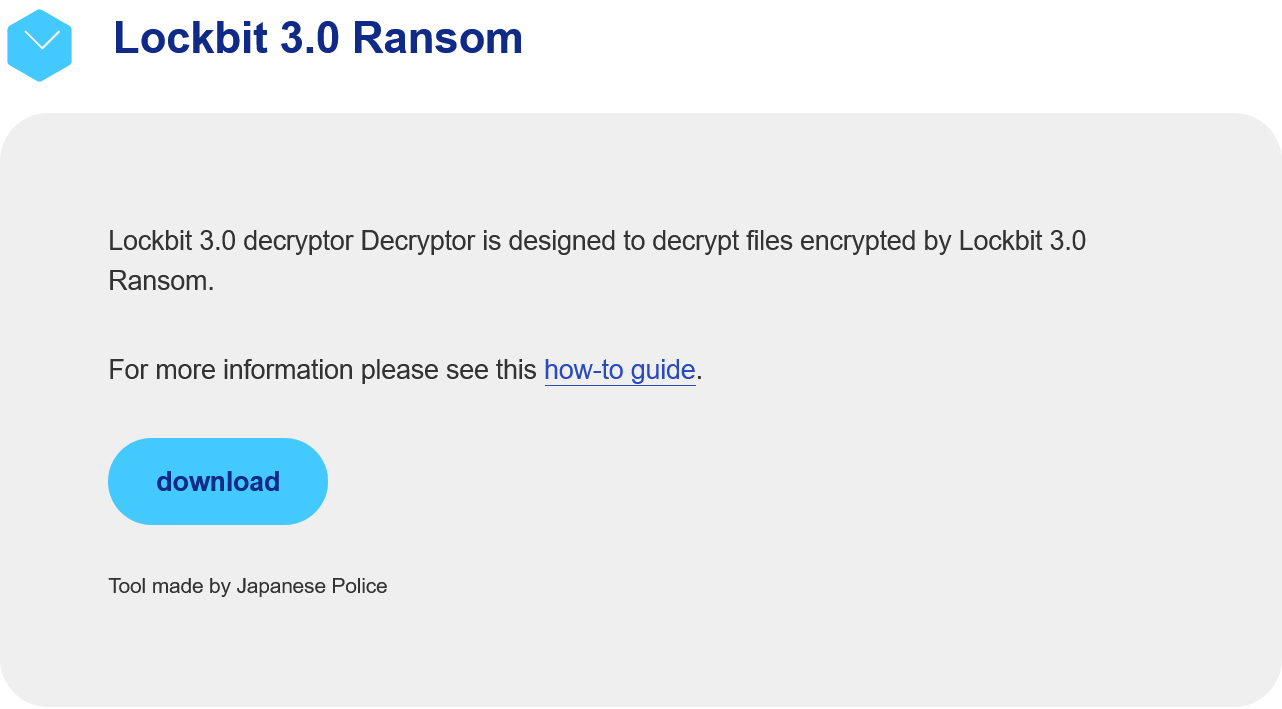The image size is (1282, 709).
Task: Click the decryptor description paragraph
Action: point(597,261)
